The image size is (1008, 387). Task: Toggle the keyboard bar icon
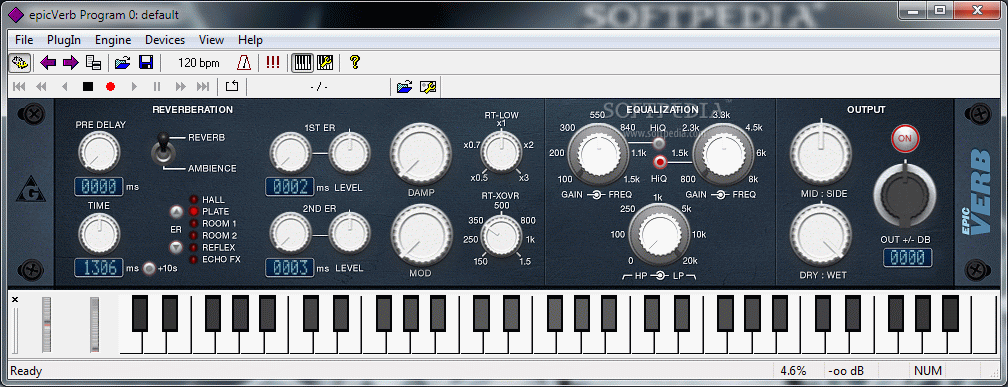point(302,62)
